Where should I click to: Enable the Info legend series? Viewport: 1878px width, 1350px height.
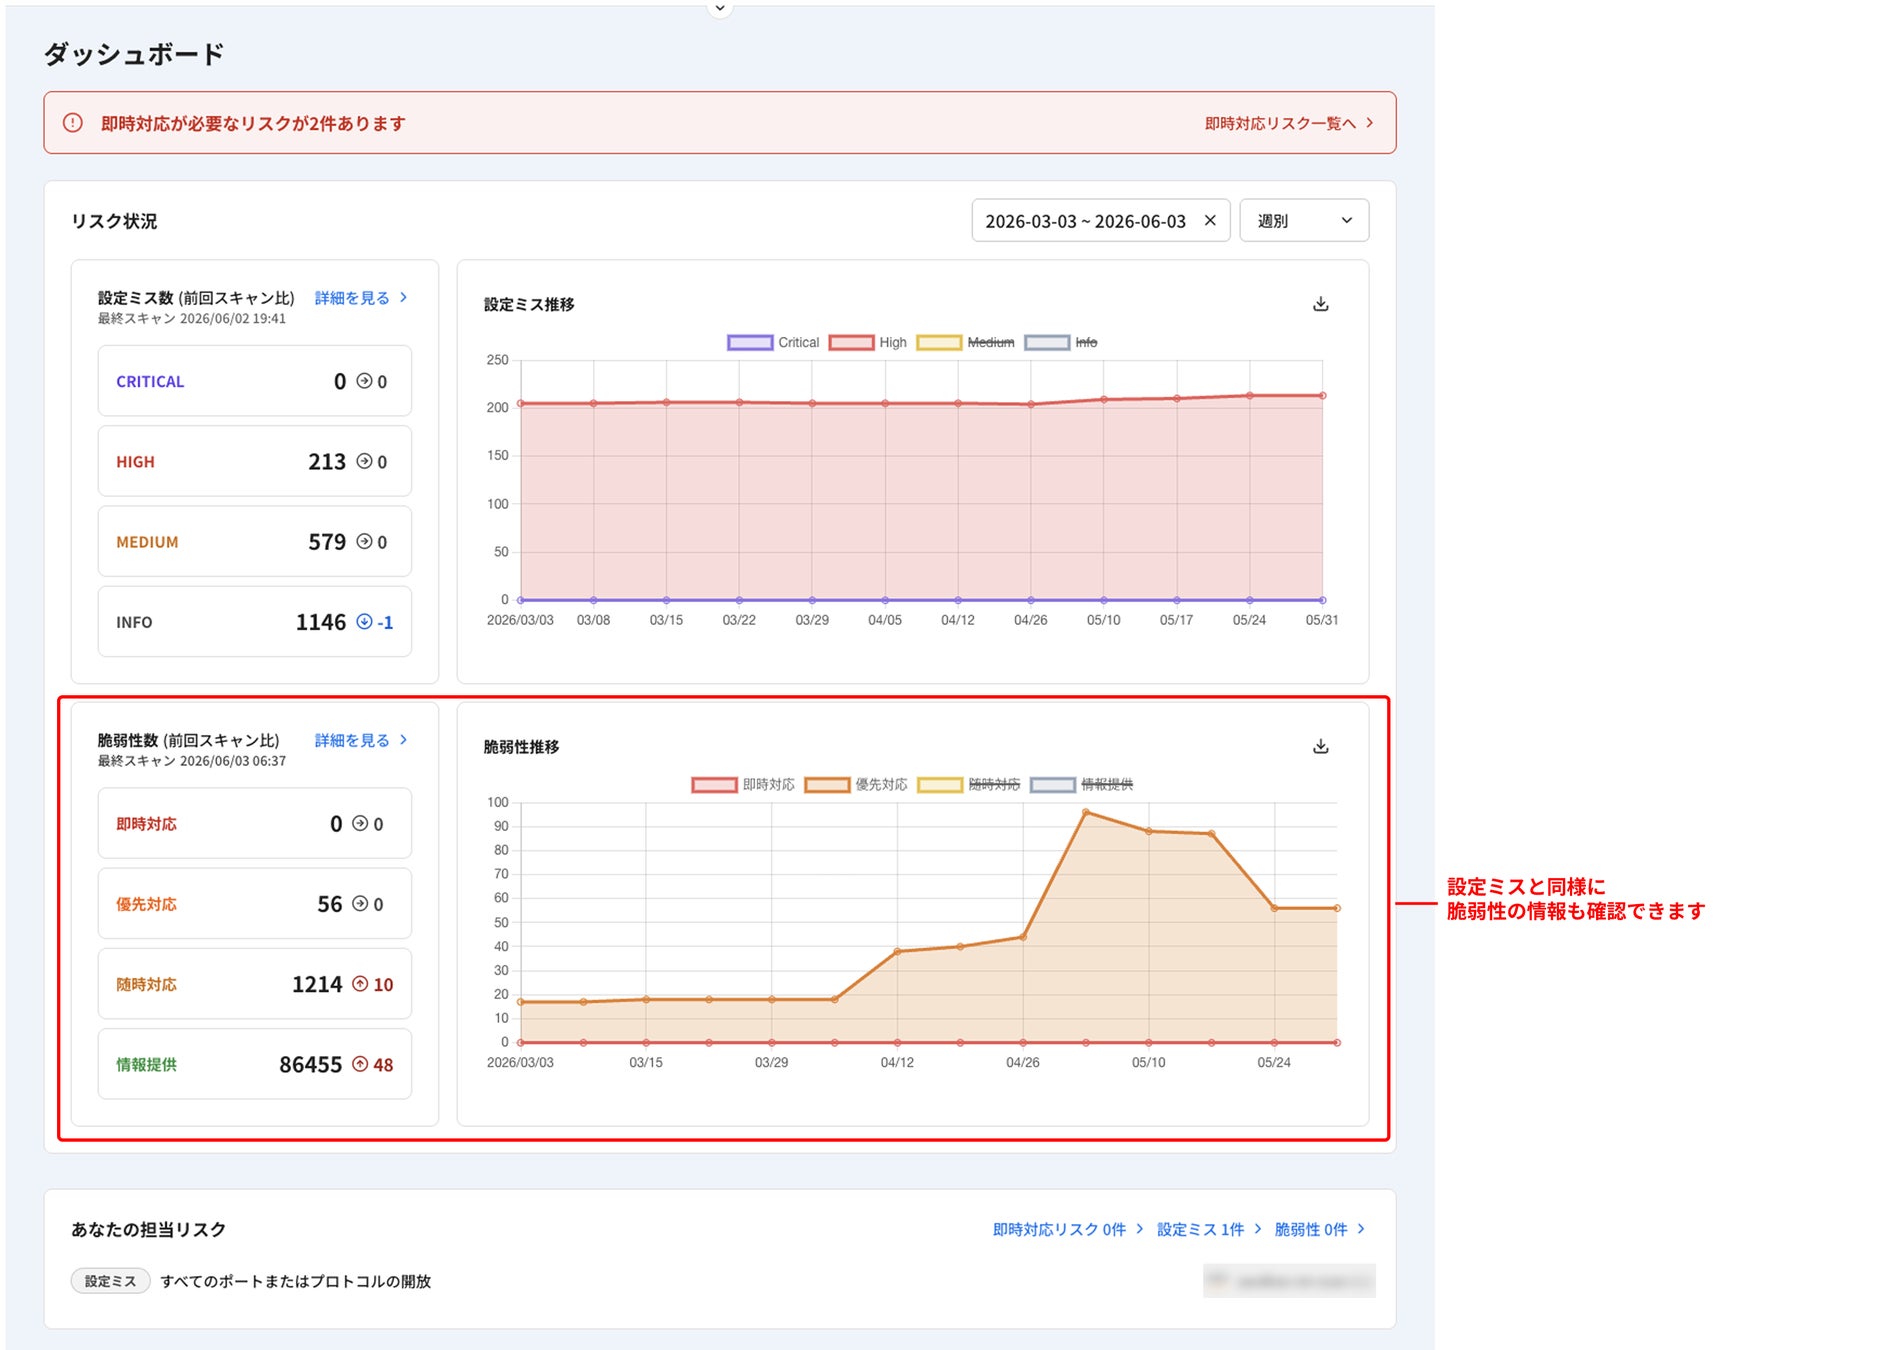point(1061,342)
